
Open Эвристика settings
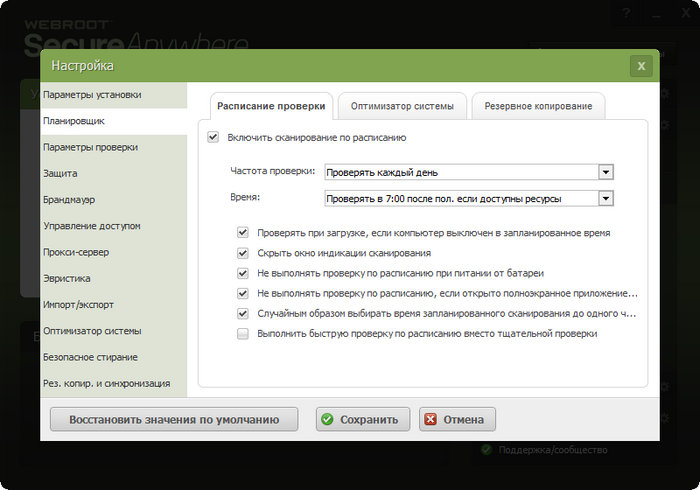tap(113, 278)
